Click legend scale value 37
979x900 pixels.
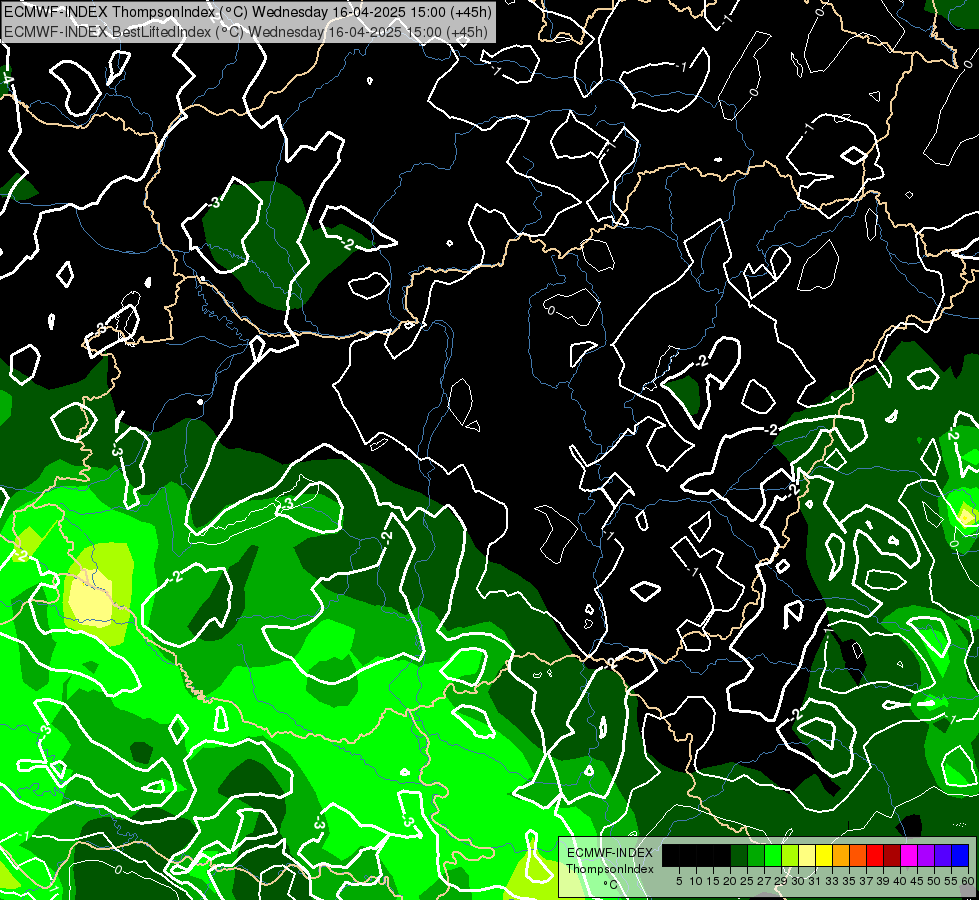pyautogui.click(x=866, y=881)
